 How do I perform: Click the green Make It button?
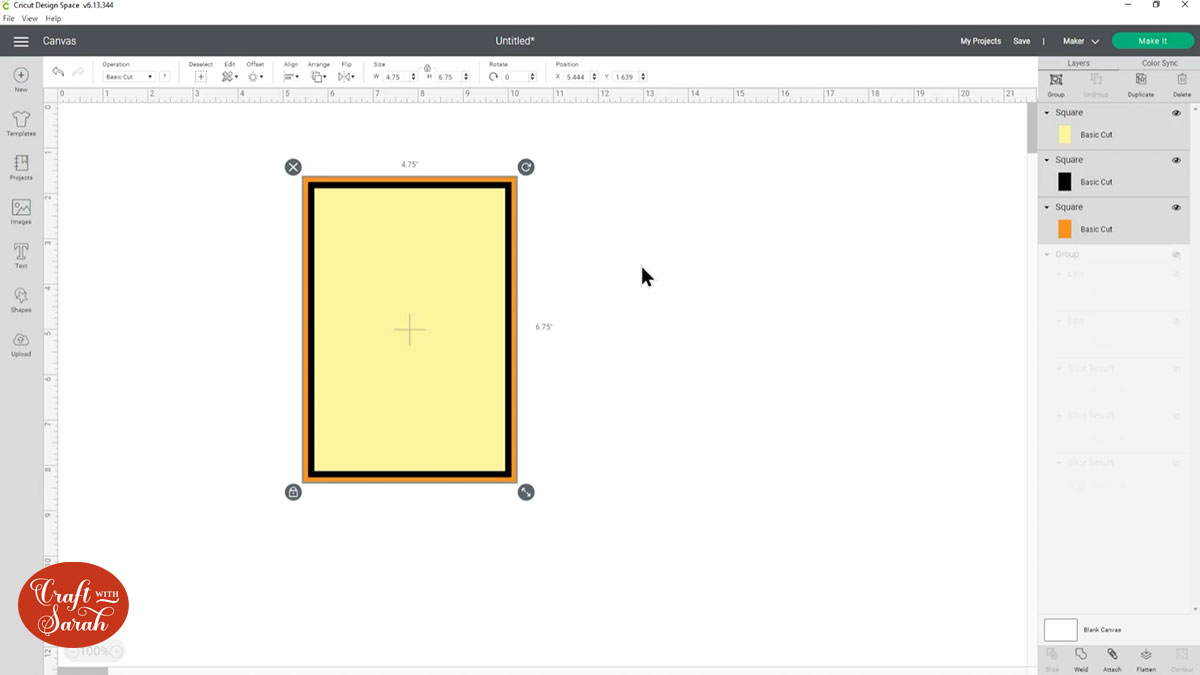1152,41
